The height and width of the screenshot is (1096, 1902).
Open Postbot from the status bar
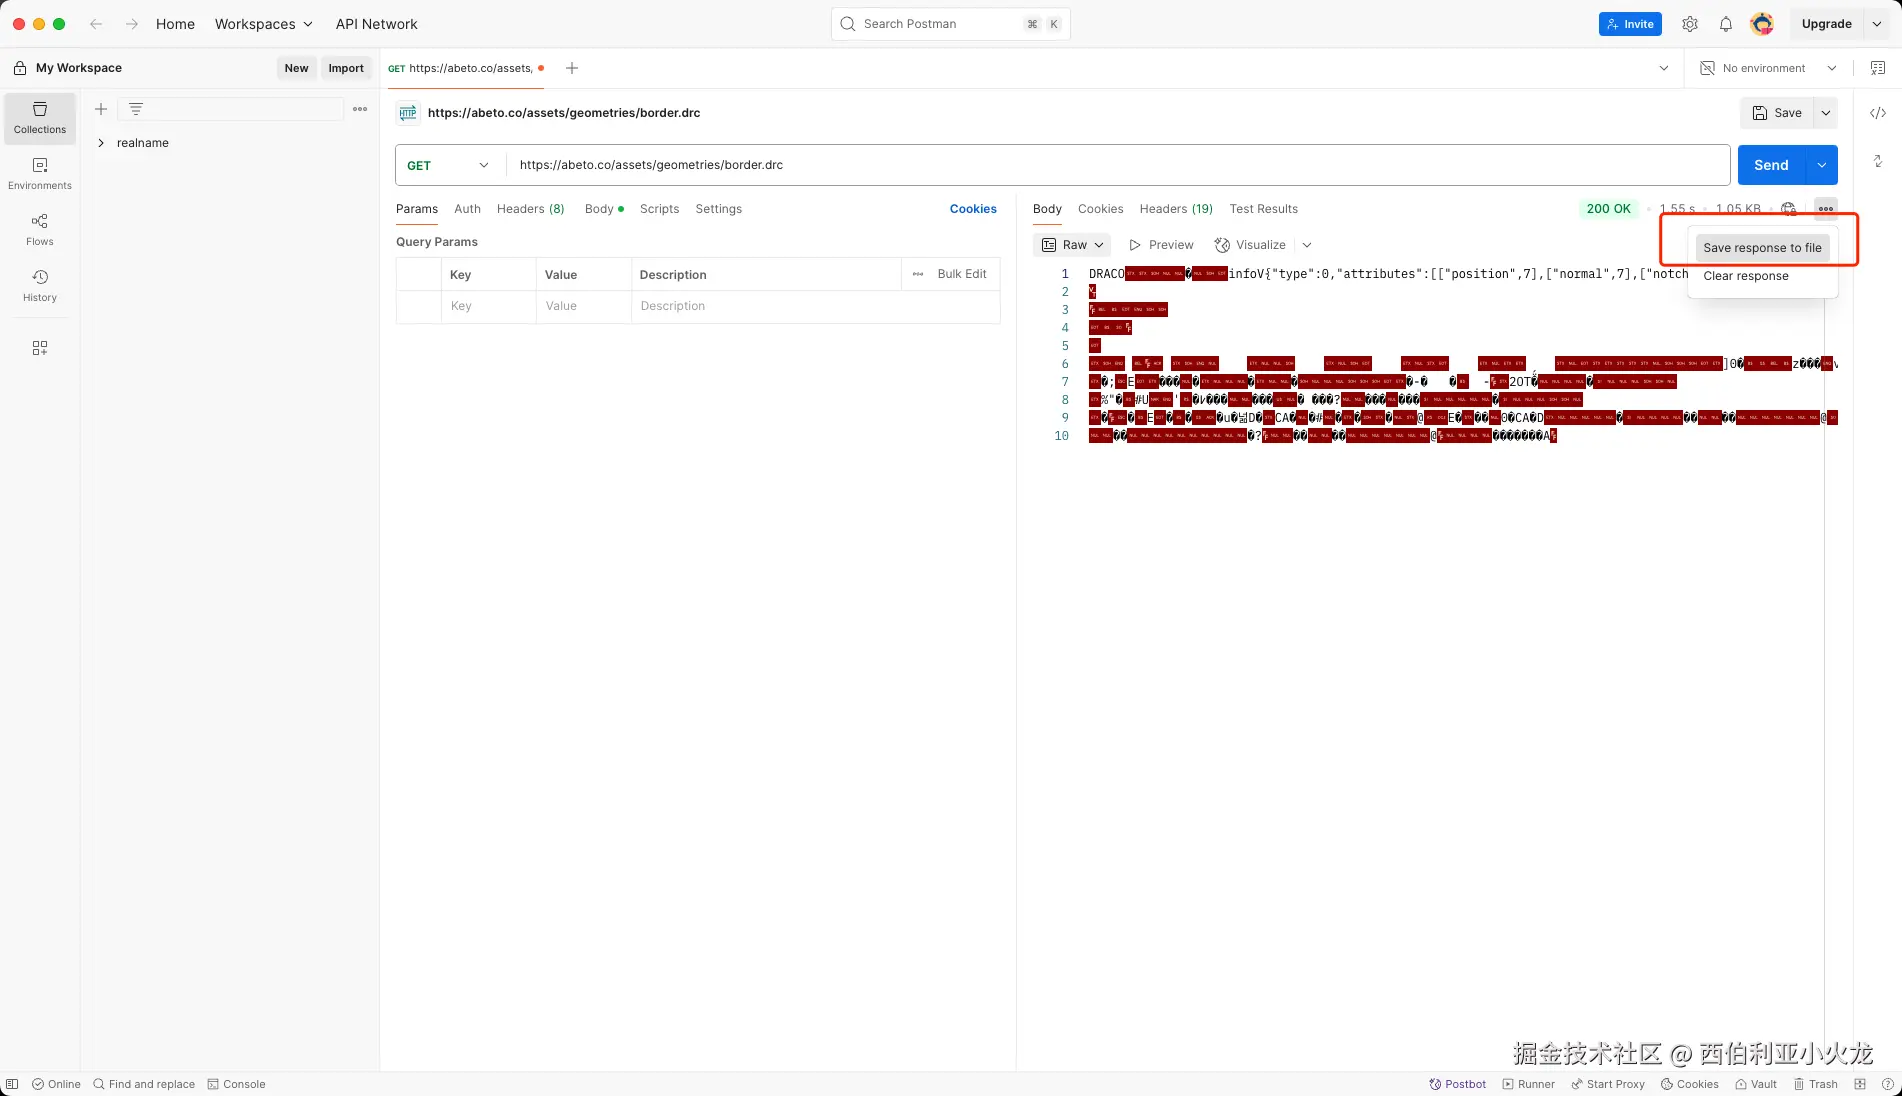(1458, 1084)
